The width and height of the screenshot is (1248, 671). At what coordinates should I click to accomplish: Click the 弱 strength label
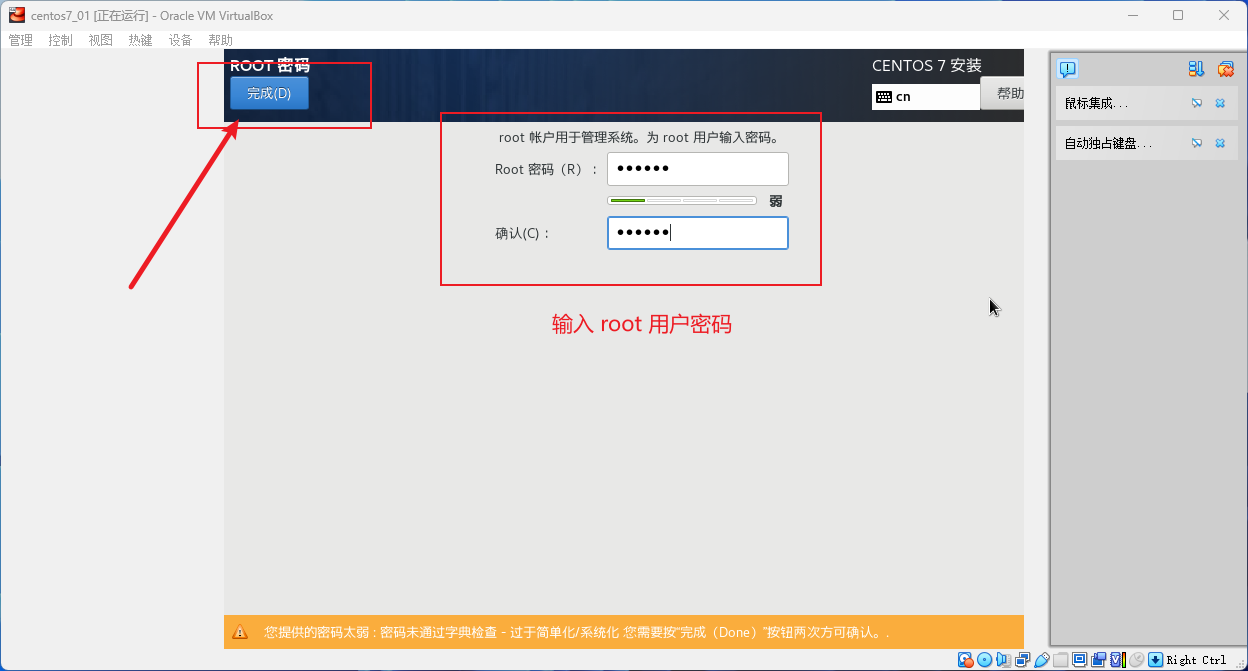(x=776, y=201)
